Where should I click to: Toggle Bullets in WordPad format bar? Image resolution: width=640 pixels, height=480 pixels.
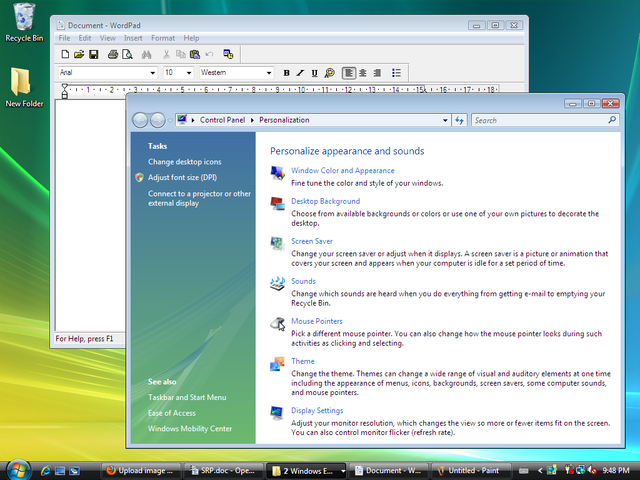396,73
